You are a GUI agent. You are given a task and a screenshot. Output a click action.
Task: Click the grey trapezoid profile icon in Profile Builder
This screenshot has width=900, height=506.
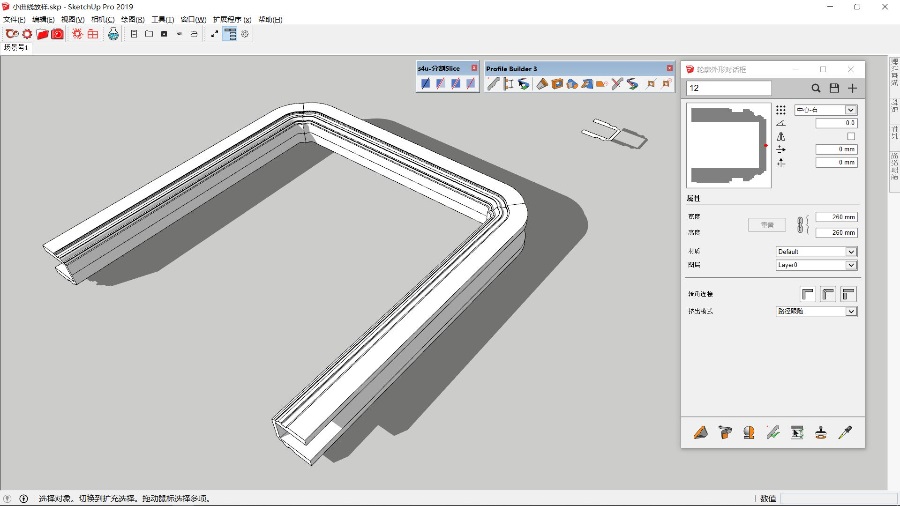(x=542, y=84)
